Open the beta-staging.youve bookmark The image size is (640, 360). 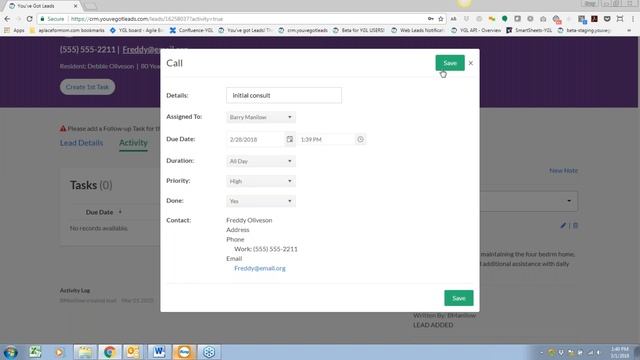tap(584, 30)
